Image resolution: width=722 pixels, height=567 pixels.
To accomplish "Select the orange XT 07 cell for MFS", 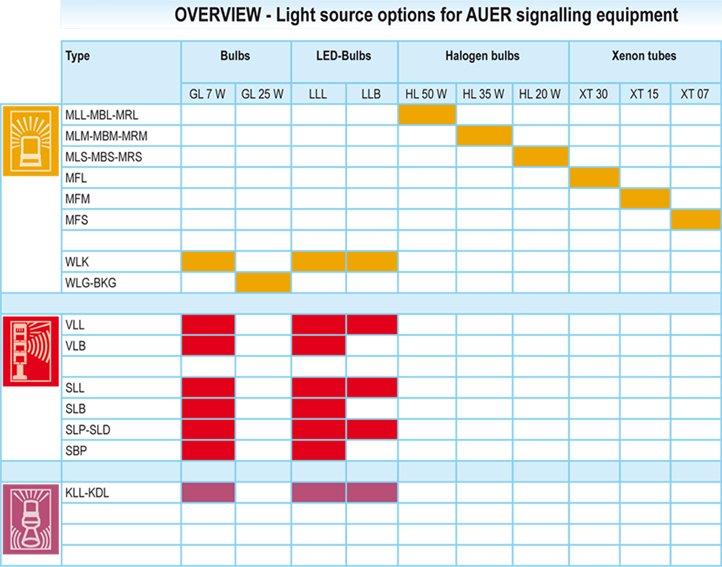I will [695, 219].
